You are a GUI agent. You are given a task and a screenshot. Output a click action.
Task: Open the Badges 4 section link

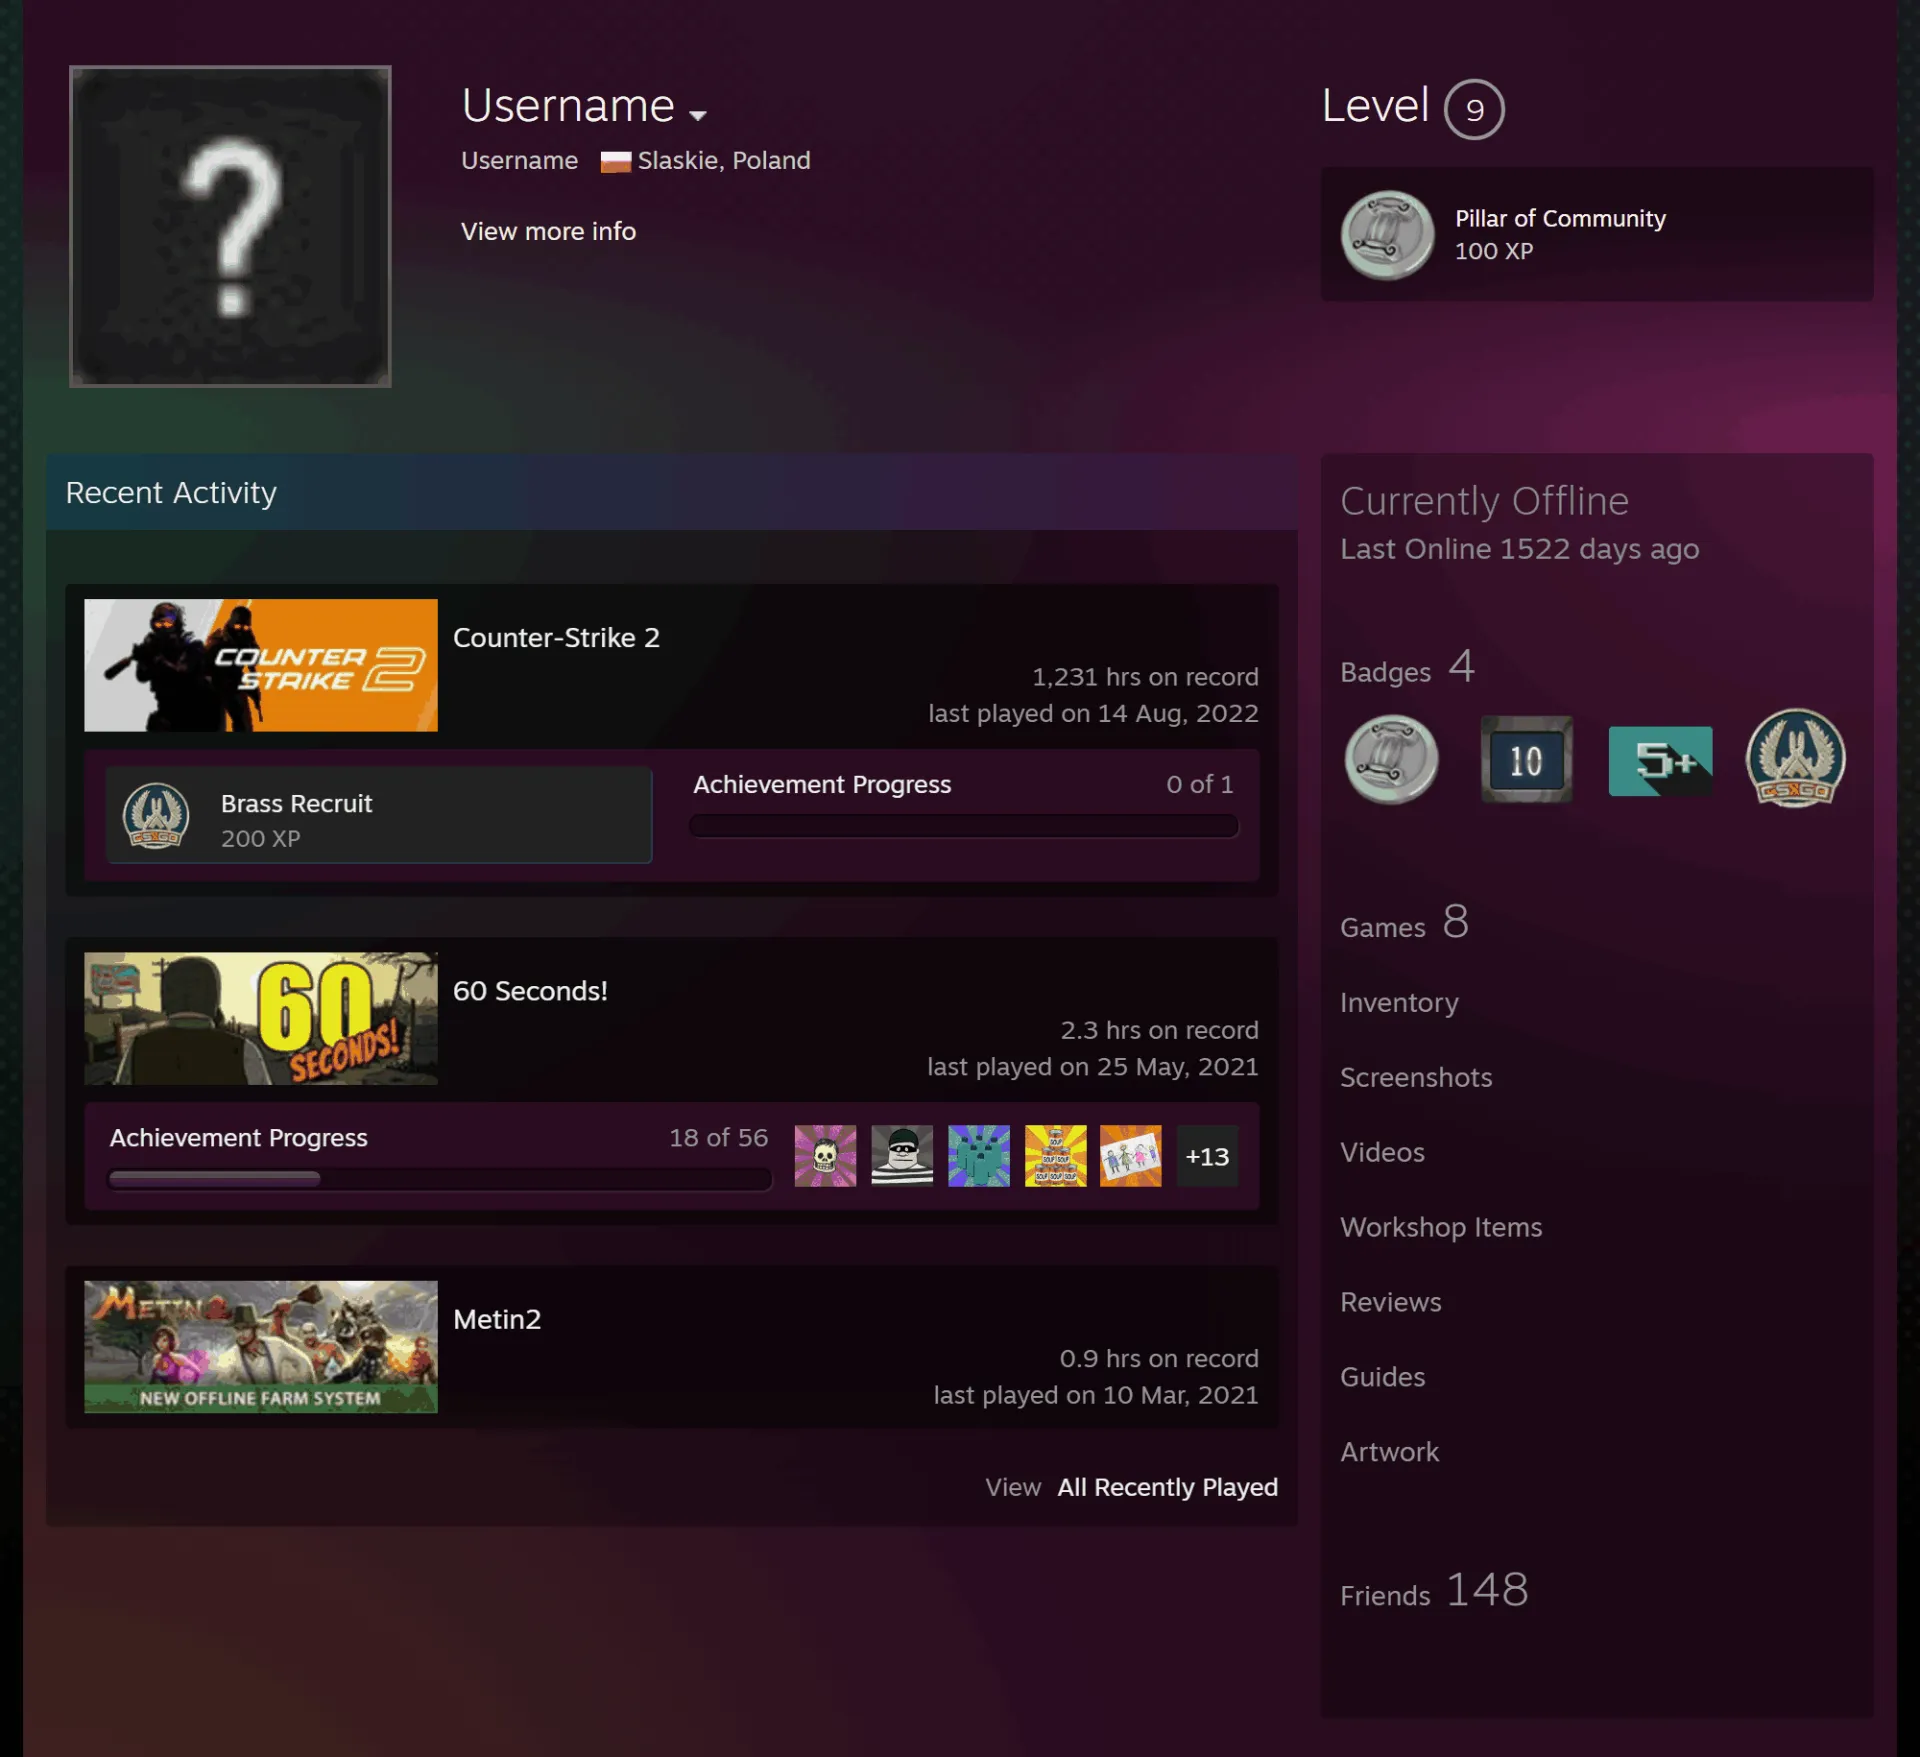[1408, 668]
